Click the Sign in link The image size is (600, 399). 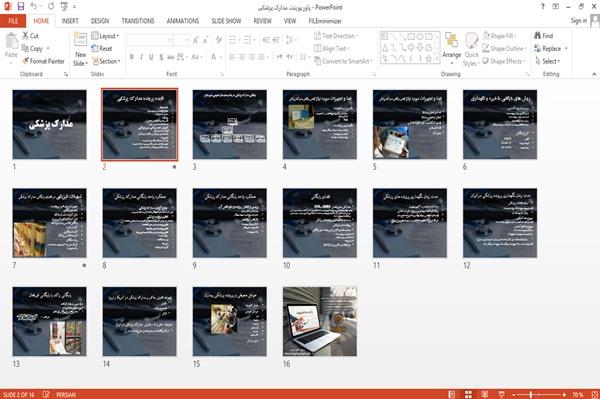[579, 21]
